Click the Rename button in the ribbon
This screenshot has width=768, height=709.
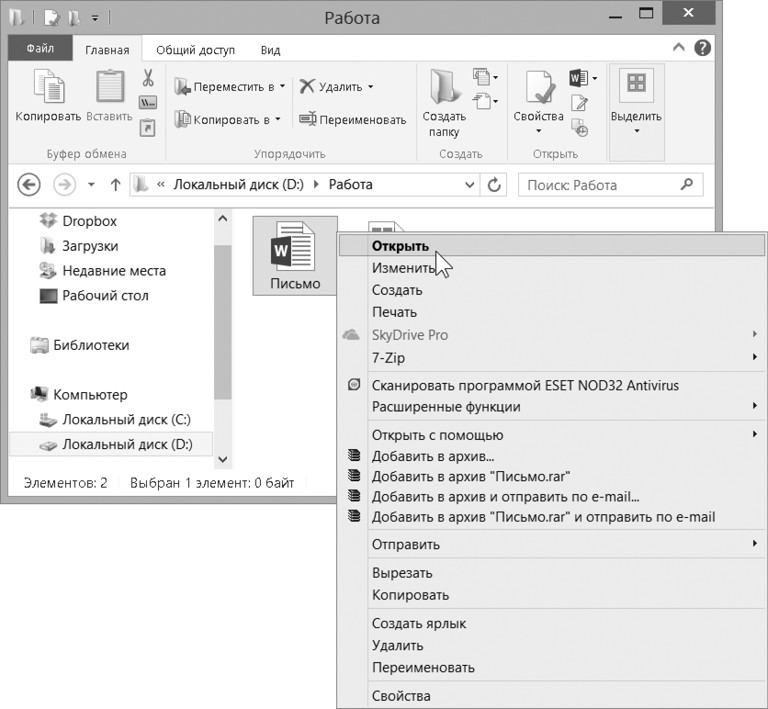pyautogui.click(x=352, y=119)
